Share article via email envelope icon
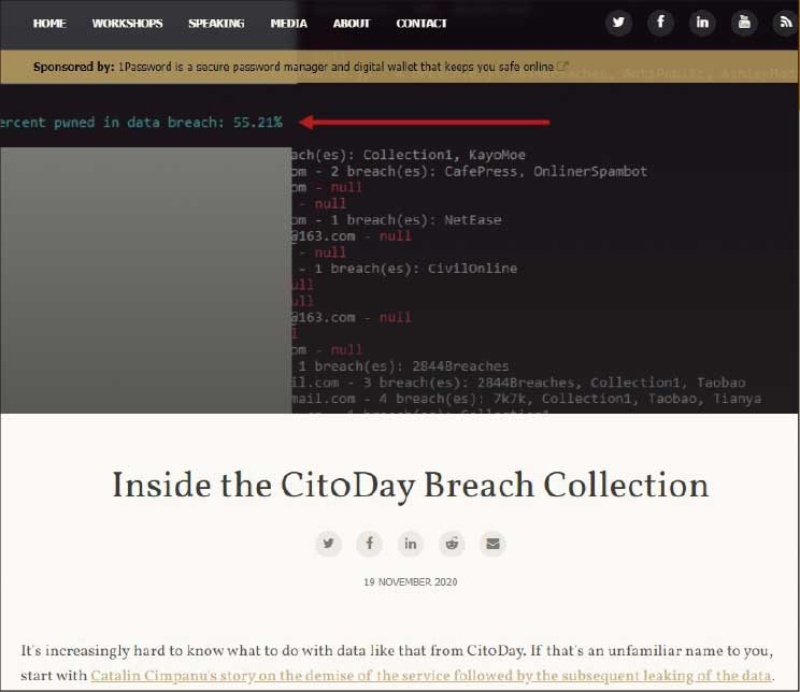800x692 pixels. pos(492,544)
